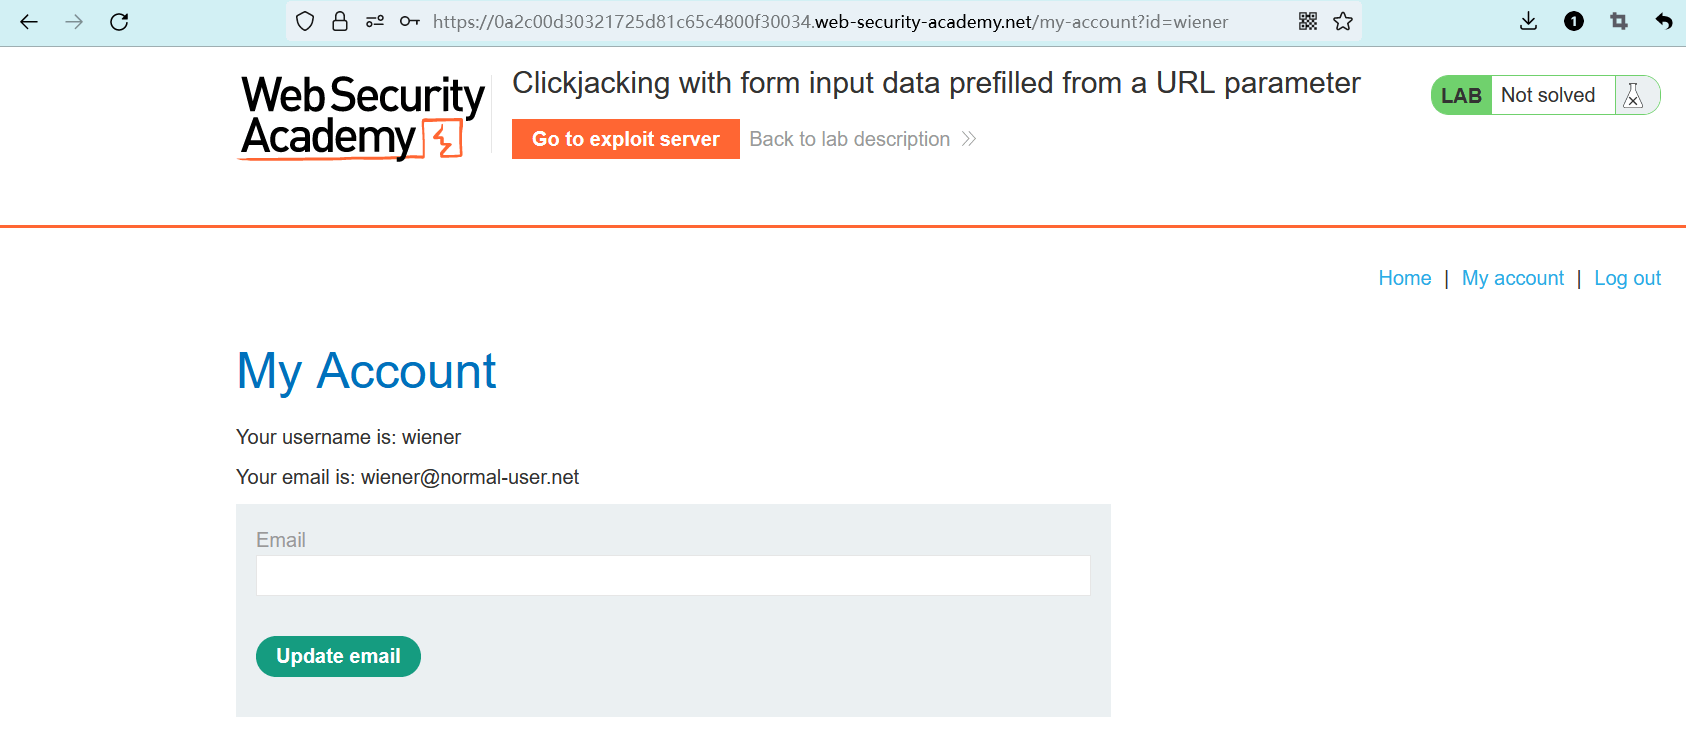Click the Web Security Academy logo
The image size is (1686, 753).
pos(362,117)
